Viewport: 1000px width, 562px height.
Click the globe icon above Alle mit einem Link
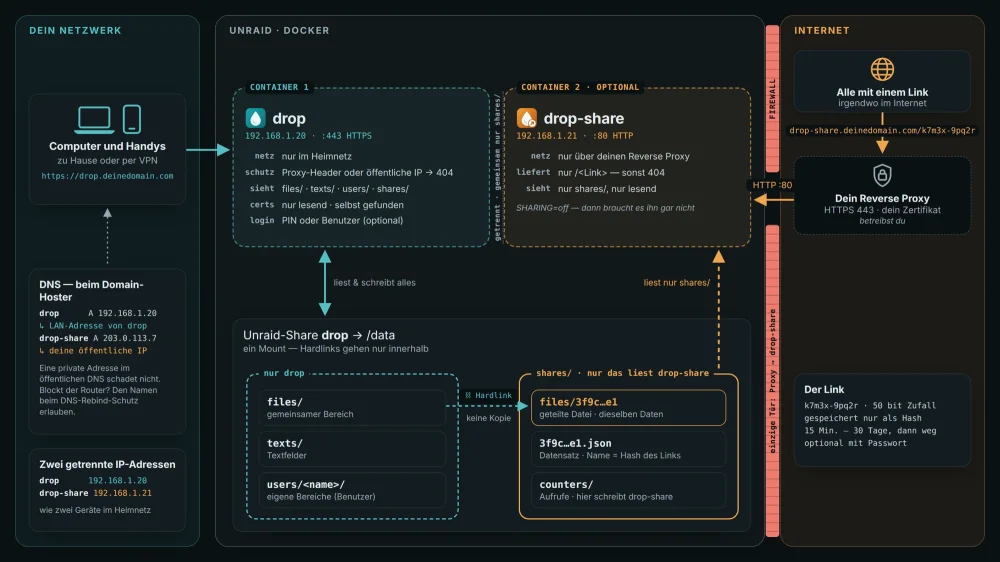coord(882,69)
